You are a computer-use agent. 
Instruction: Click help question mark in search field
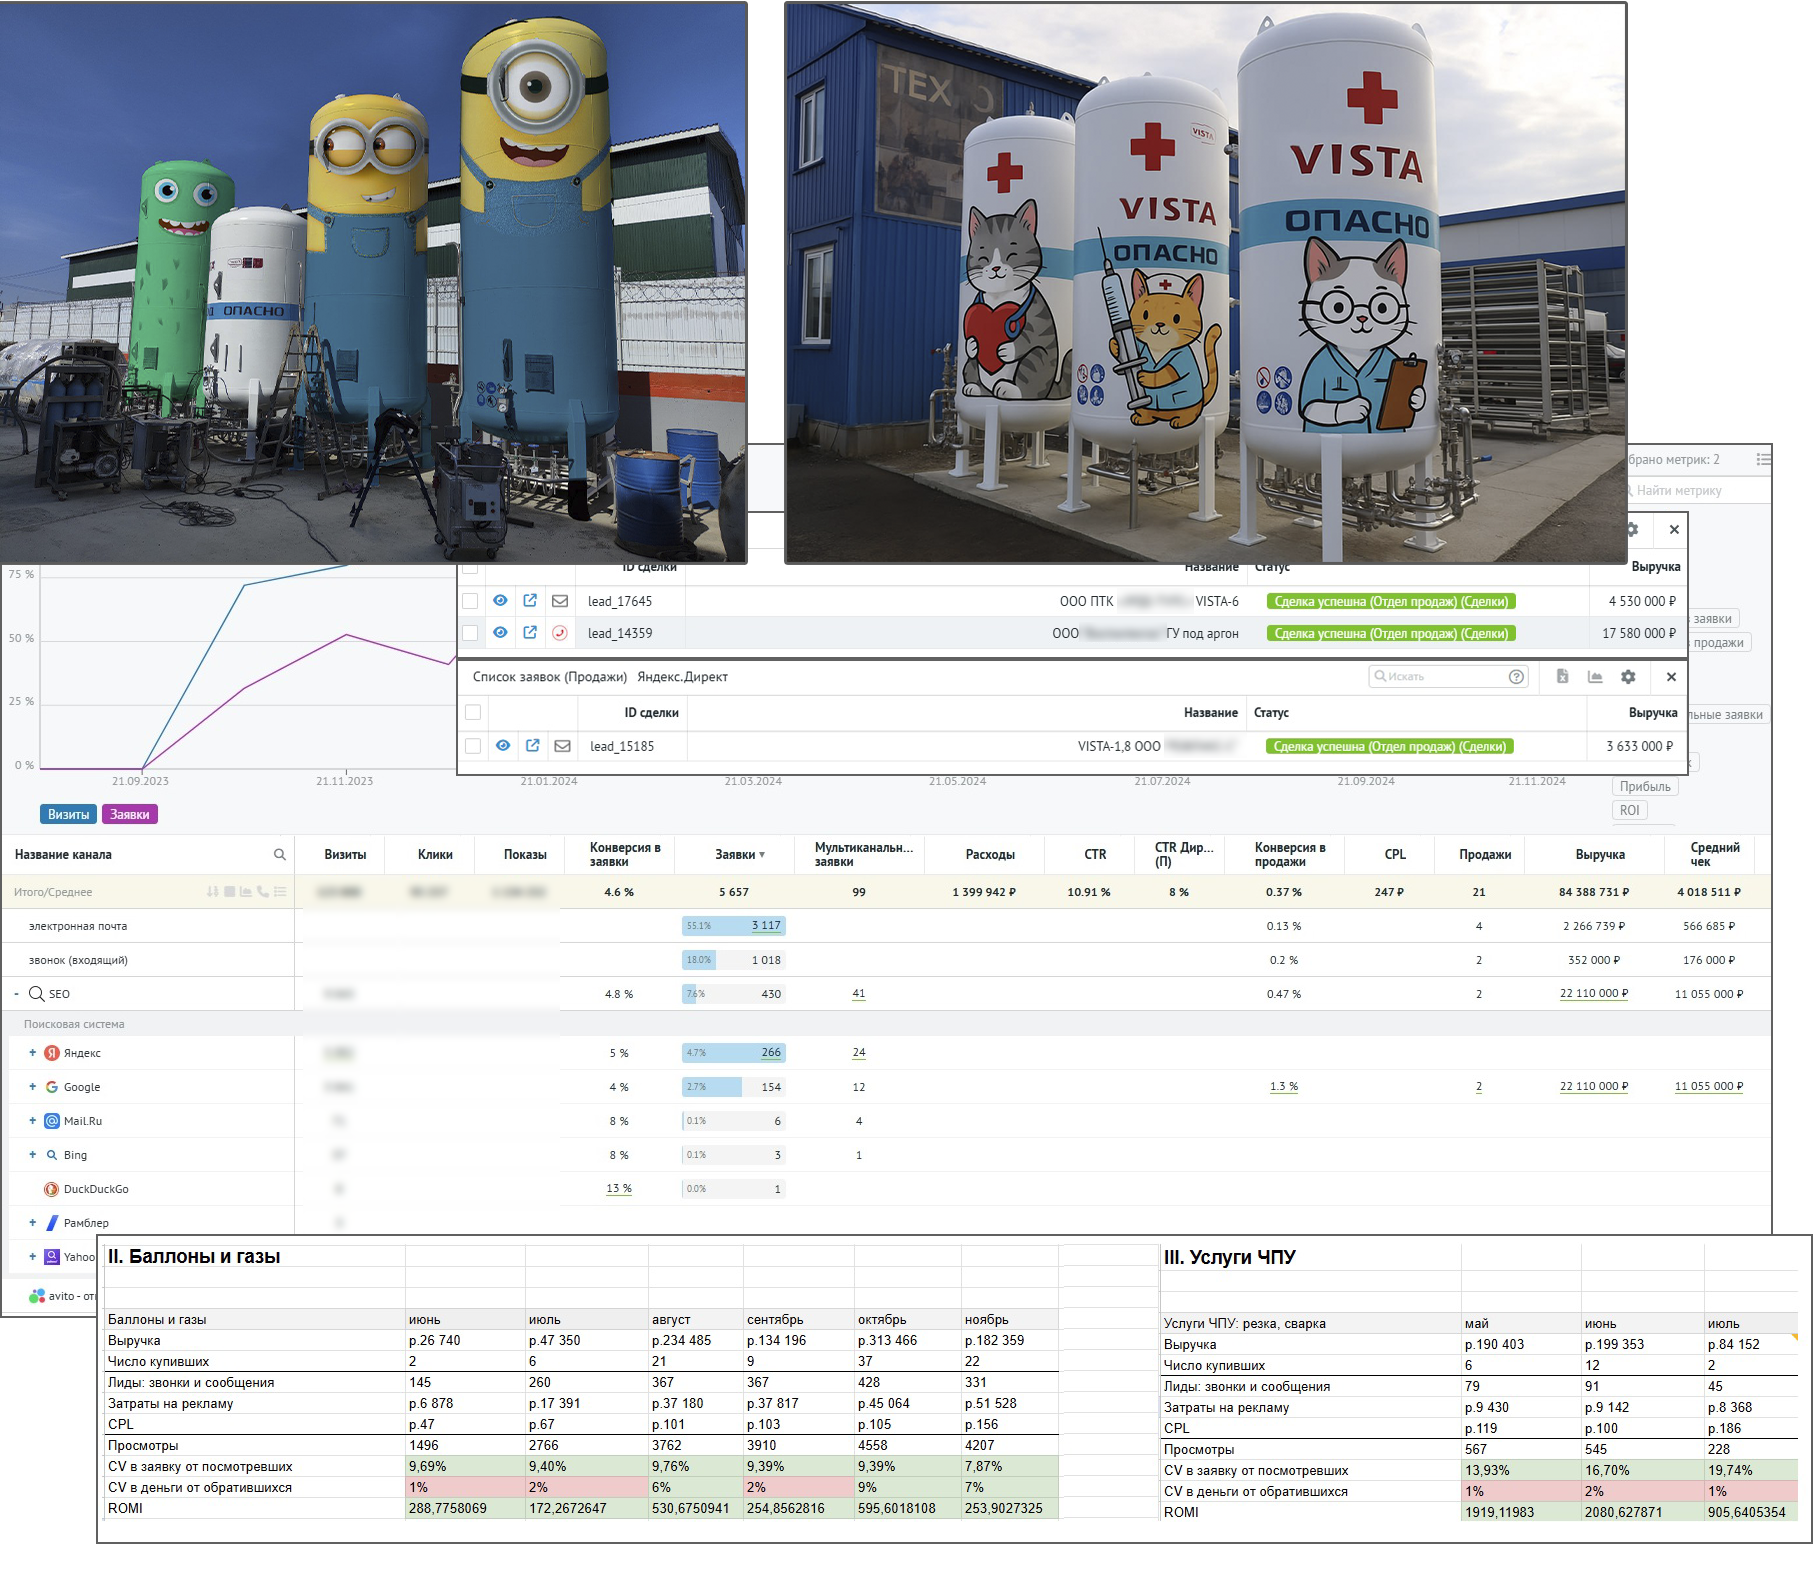pyautogui.click(x=1516, y=677)
